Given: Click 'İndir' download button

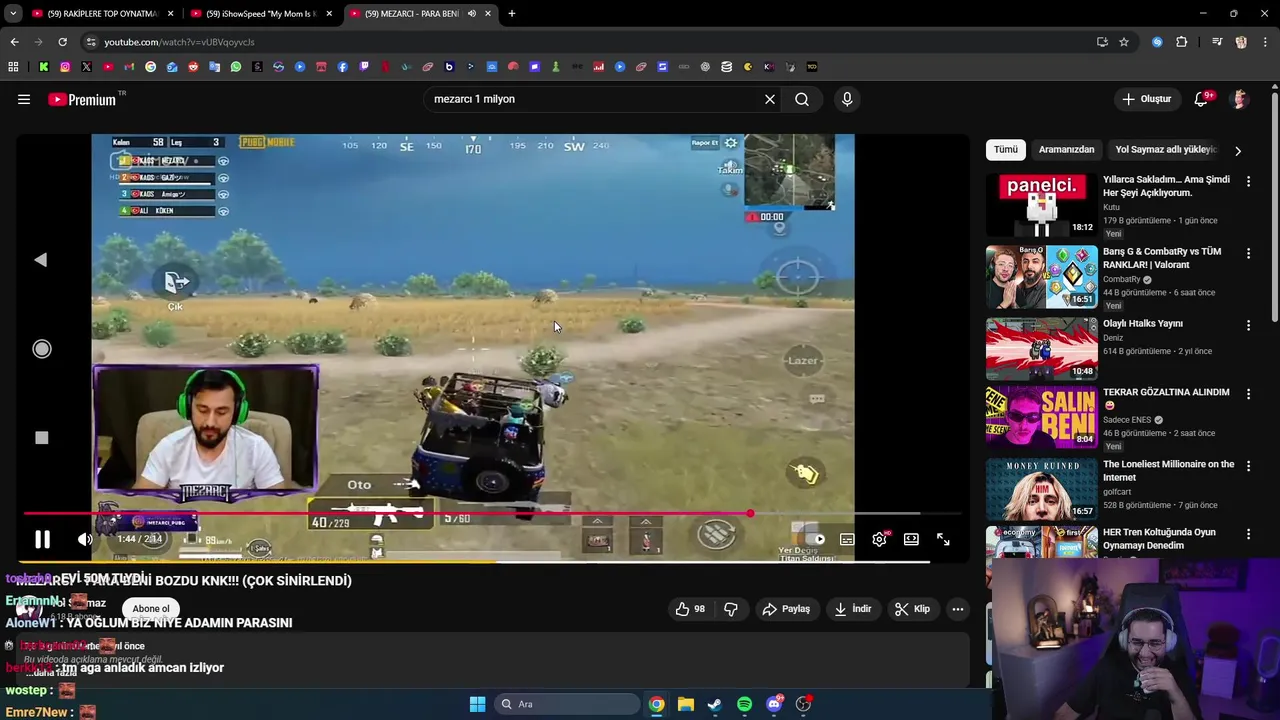Looking at the screenshot, I should pos(852,609).
